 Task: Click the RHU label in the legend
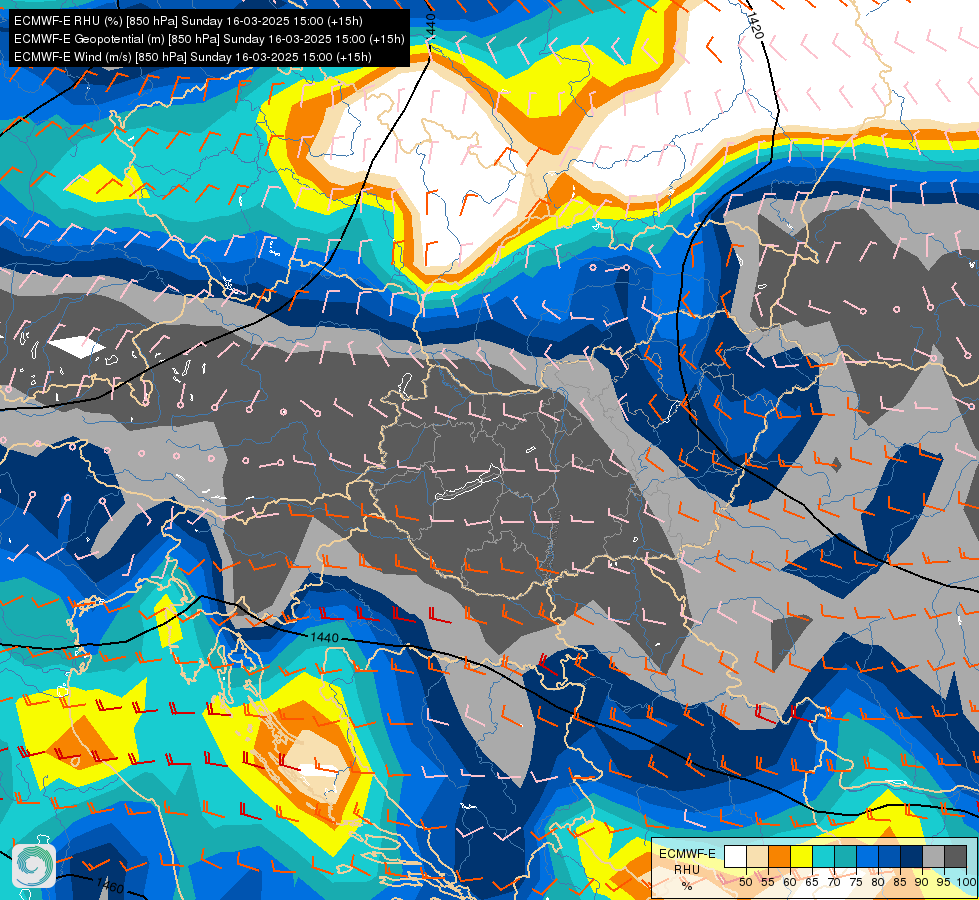pyautogui.click(x=687, y=870)
